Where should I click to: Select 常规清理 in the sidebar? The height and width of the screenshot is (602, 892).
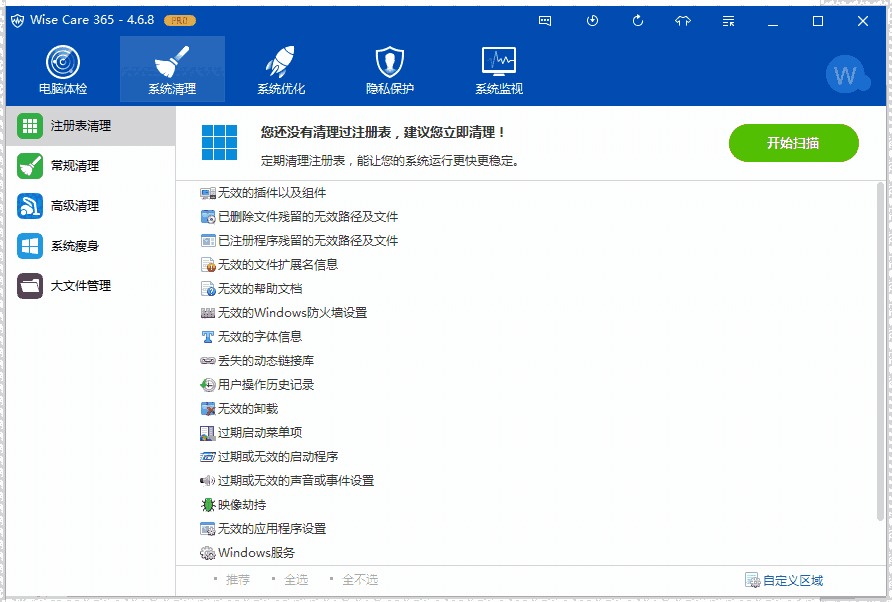point(90,166)
